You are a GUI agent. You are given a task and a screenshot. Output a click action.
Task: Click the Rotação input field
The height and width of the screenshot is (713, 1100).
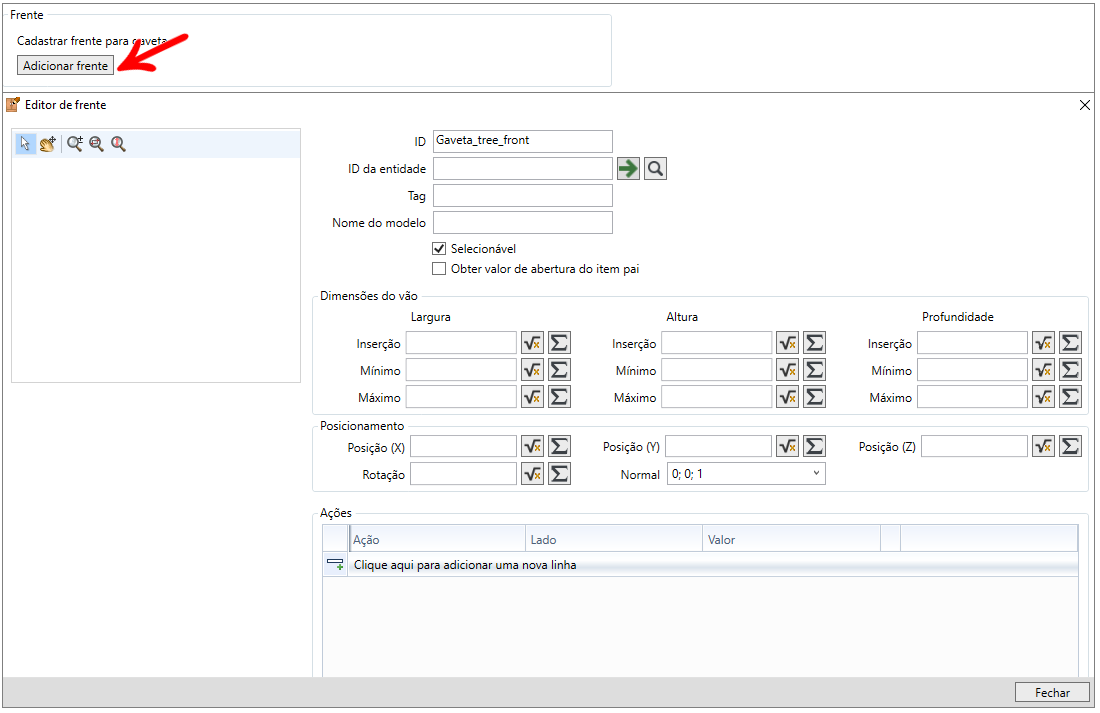point(463,474)
